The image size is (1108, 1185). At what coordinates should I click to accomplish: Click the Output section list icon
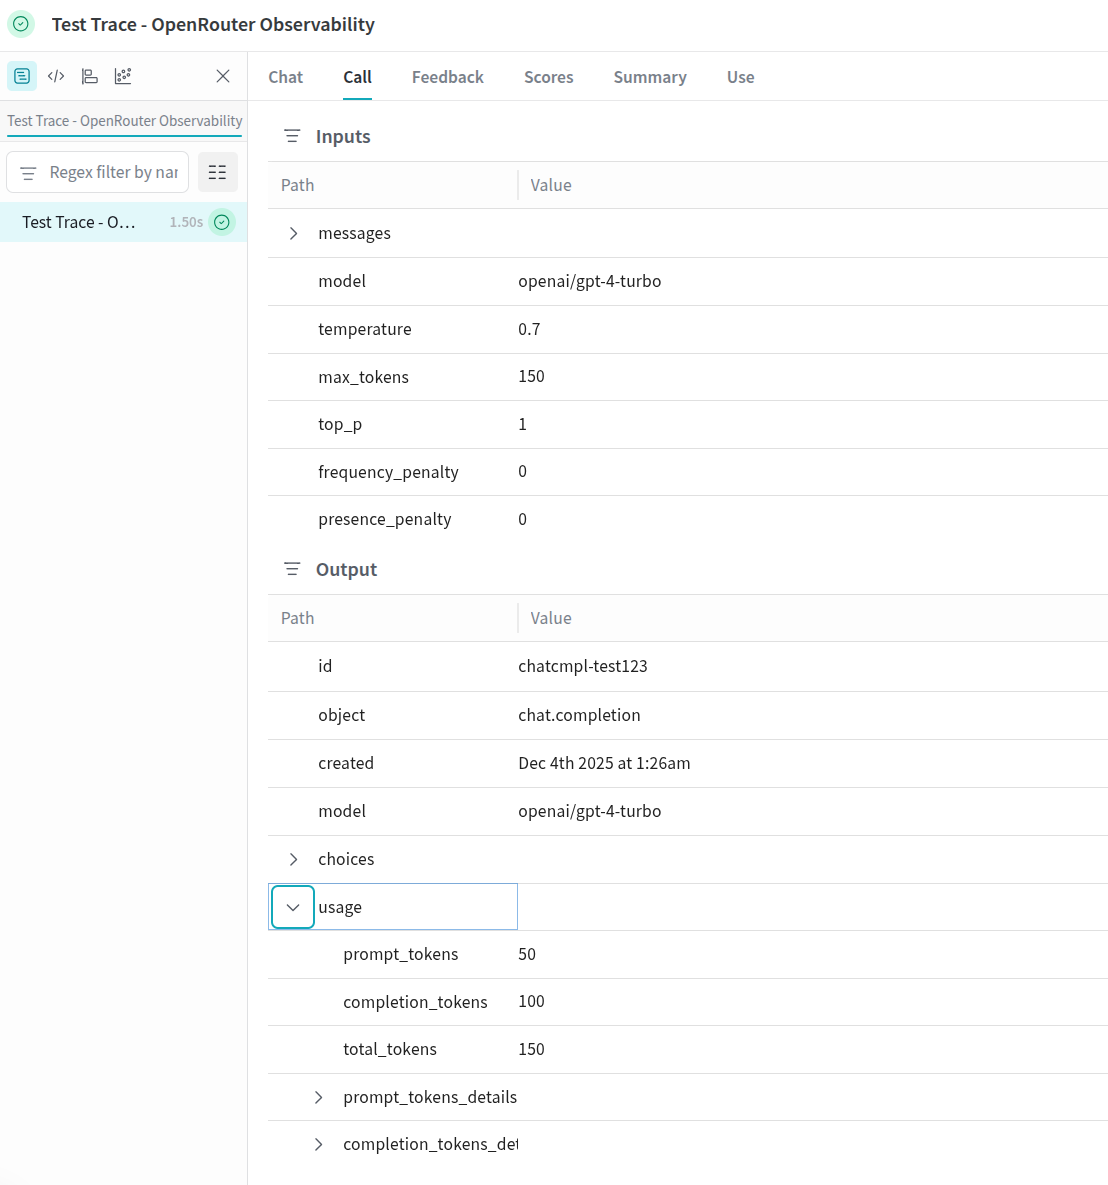pos(292,569)
